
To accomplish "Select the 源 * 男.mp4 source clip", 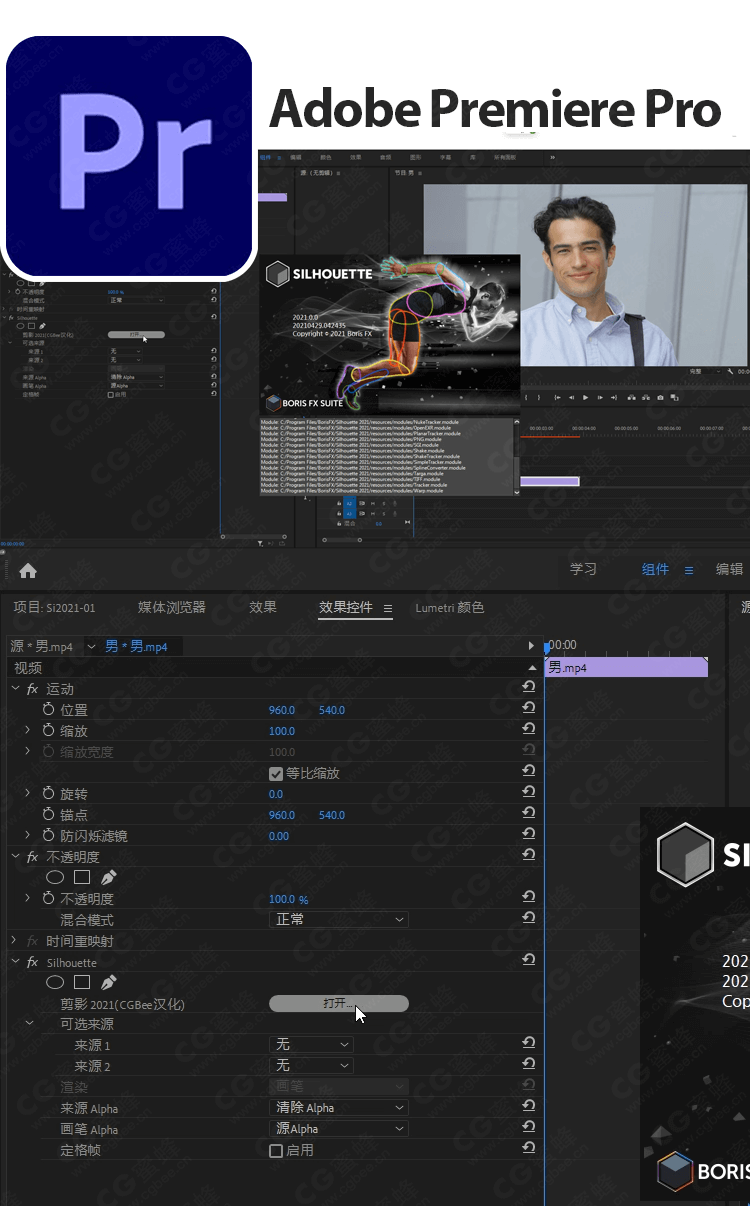I will pos(42,646).
